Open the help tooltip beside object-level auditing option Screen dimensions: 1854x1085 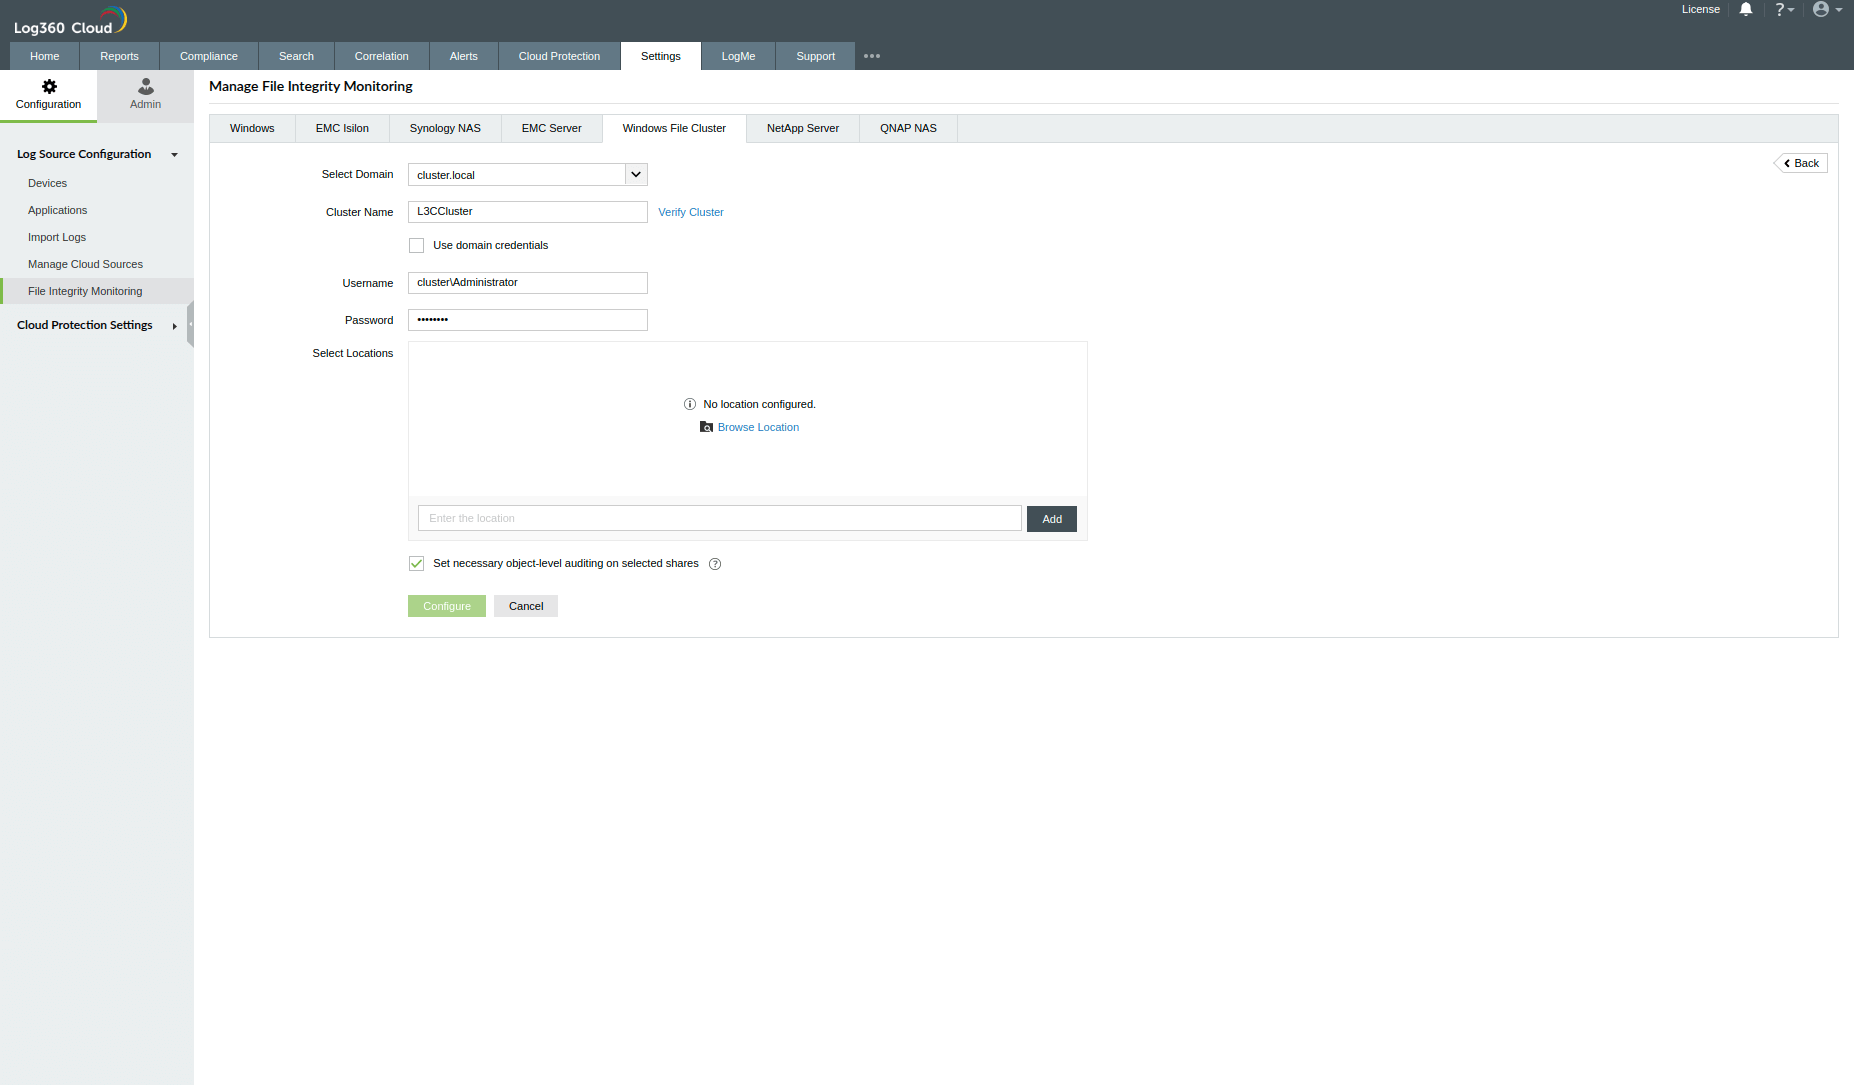pos(715,564)
